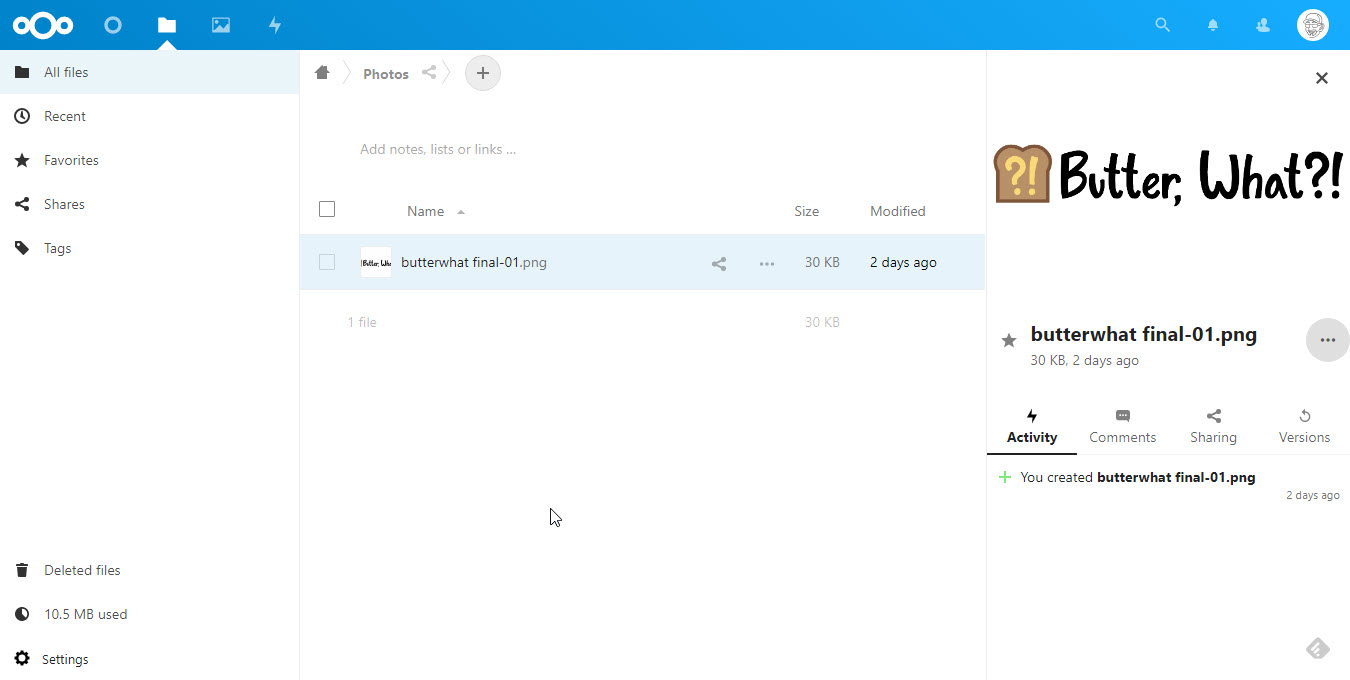Image resolution: width=1350 pixels, height=680 pixels.
Task: Switch to the Activity tab
Action: pos(1032,427)
